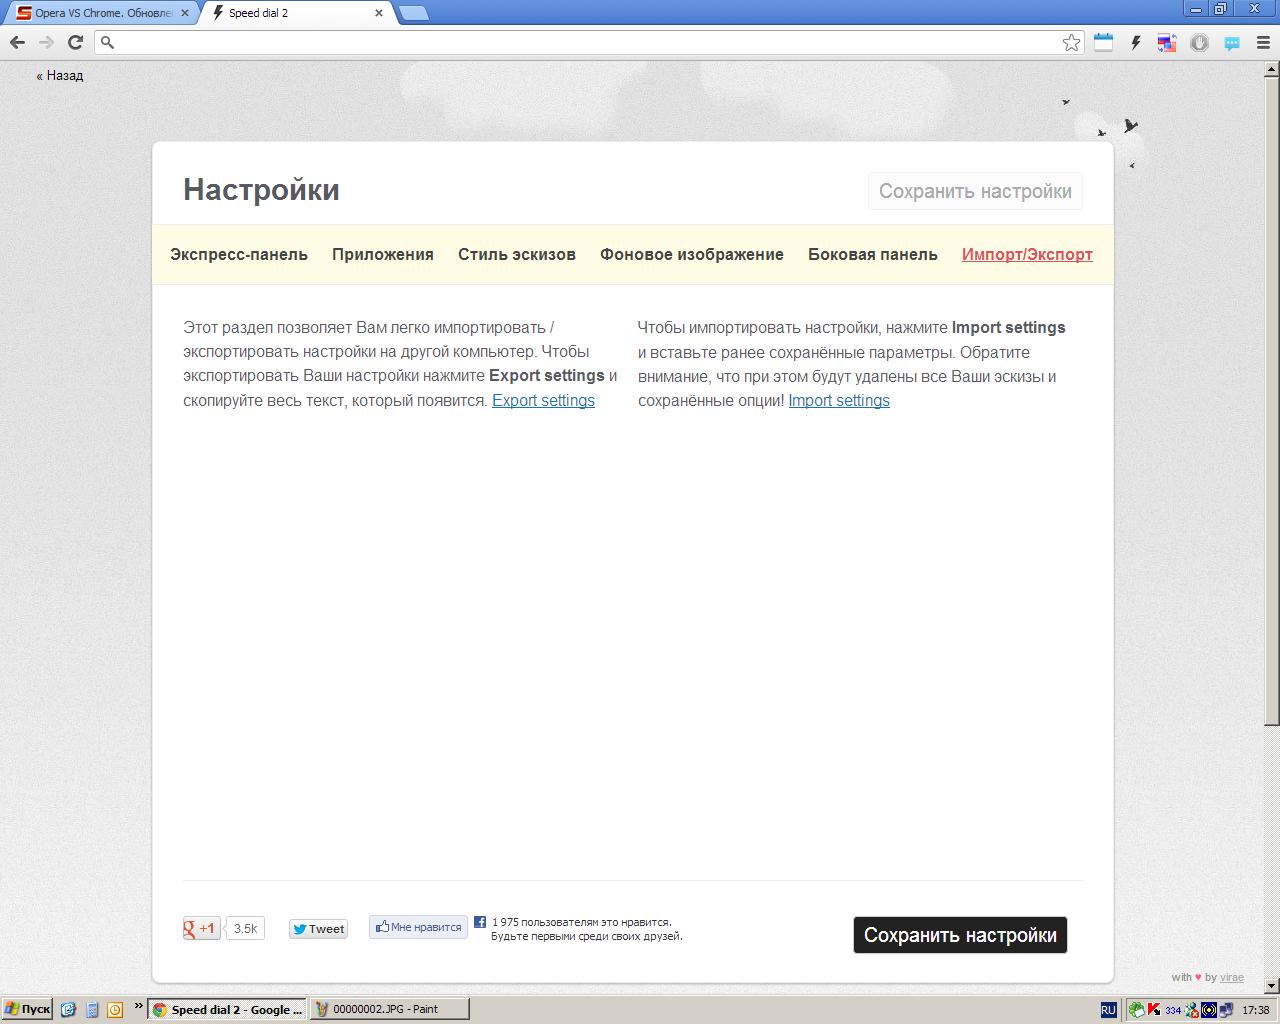Select the Стиль эскизов tab
Image resolution: width=1280 pixels, height=1024 pixels.
516,254
